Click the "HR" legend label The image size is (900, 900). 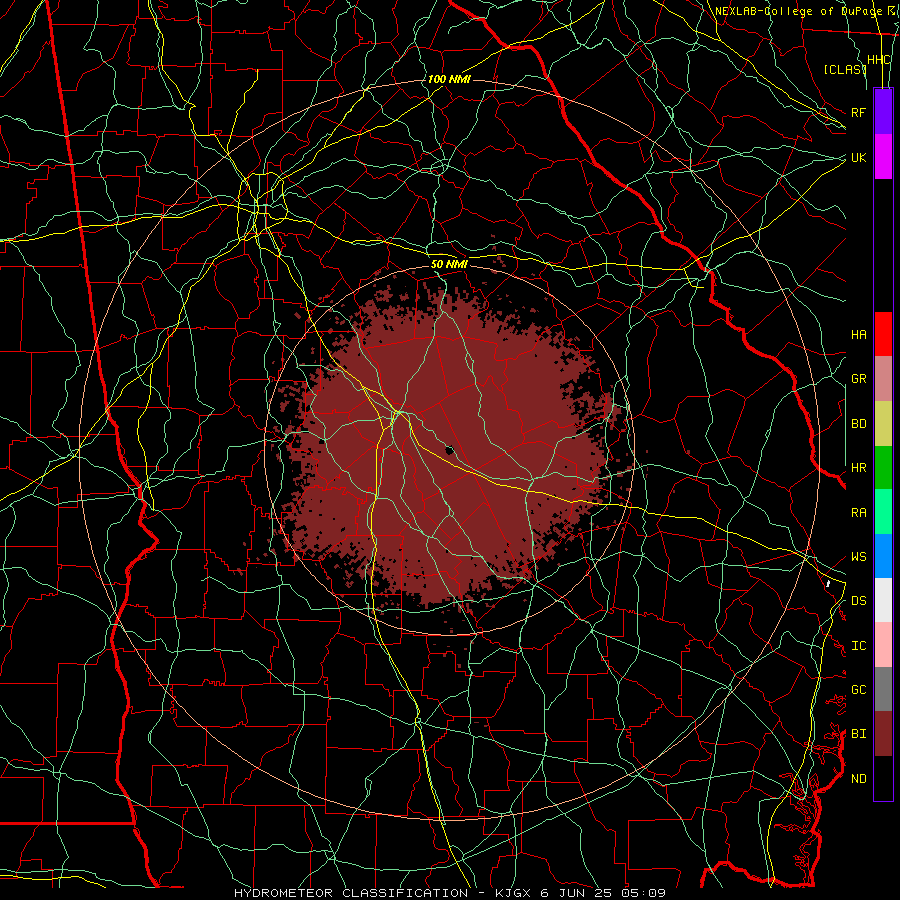[858, 468]
